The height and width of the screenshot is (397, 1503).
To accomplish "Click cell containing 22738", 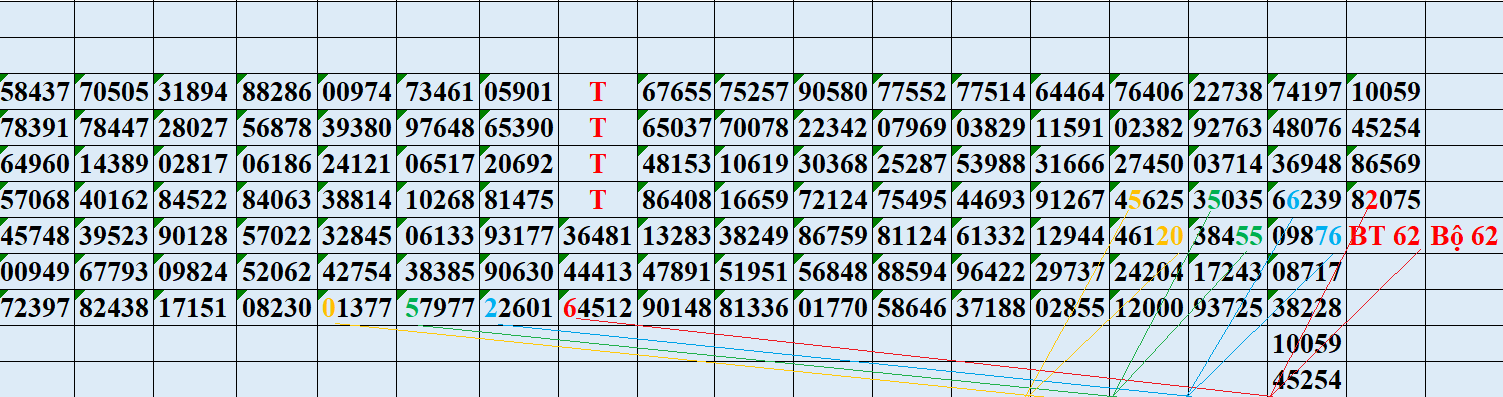I will (x=1228, y=93).
